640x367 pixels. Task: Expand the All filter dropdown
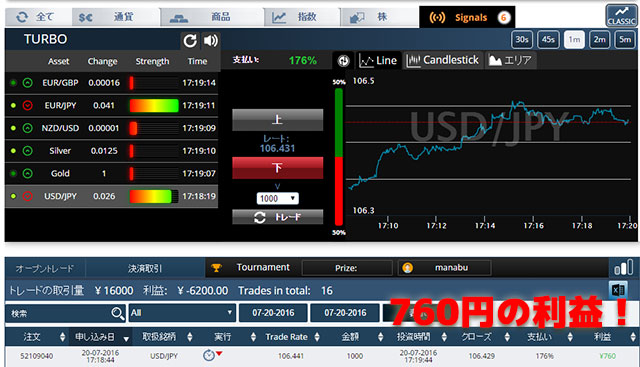click(182, 313)
